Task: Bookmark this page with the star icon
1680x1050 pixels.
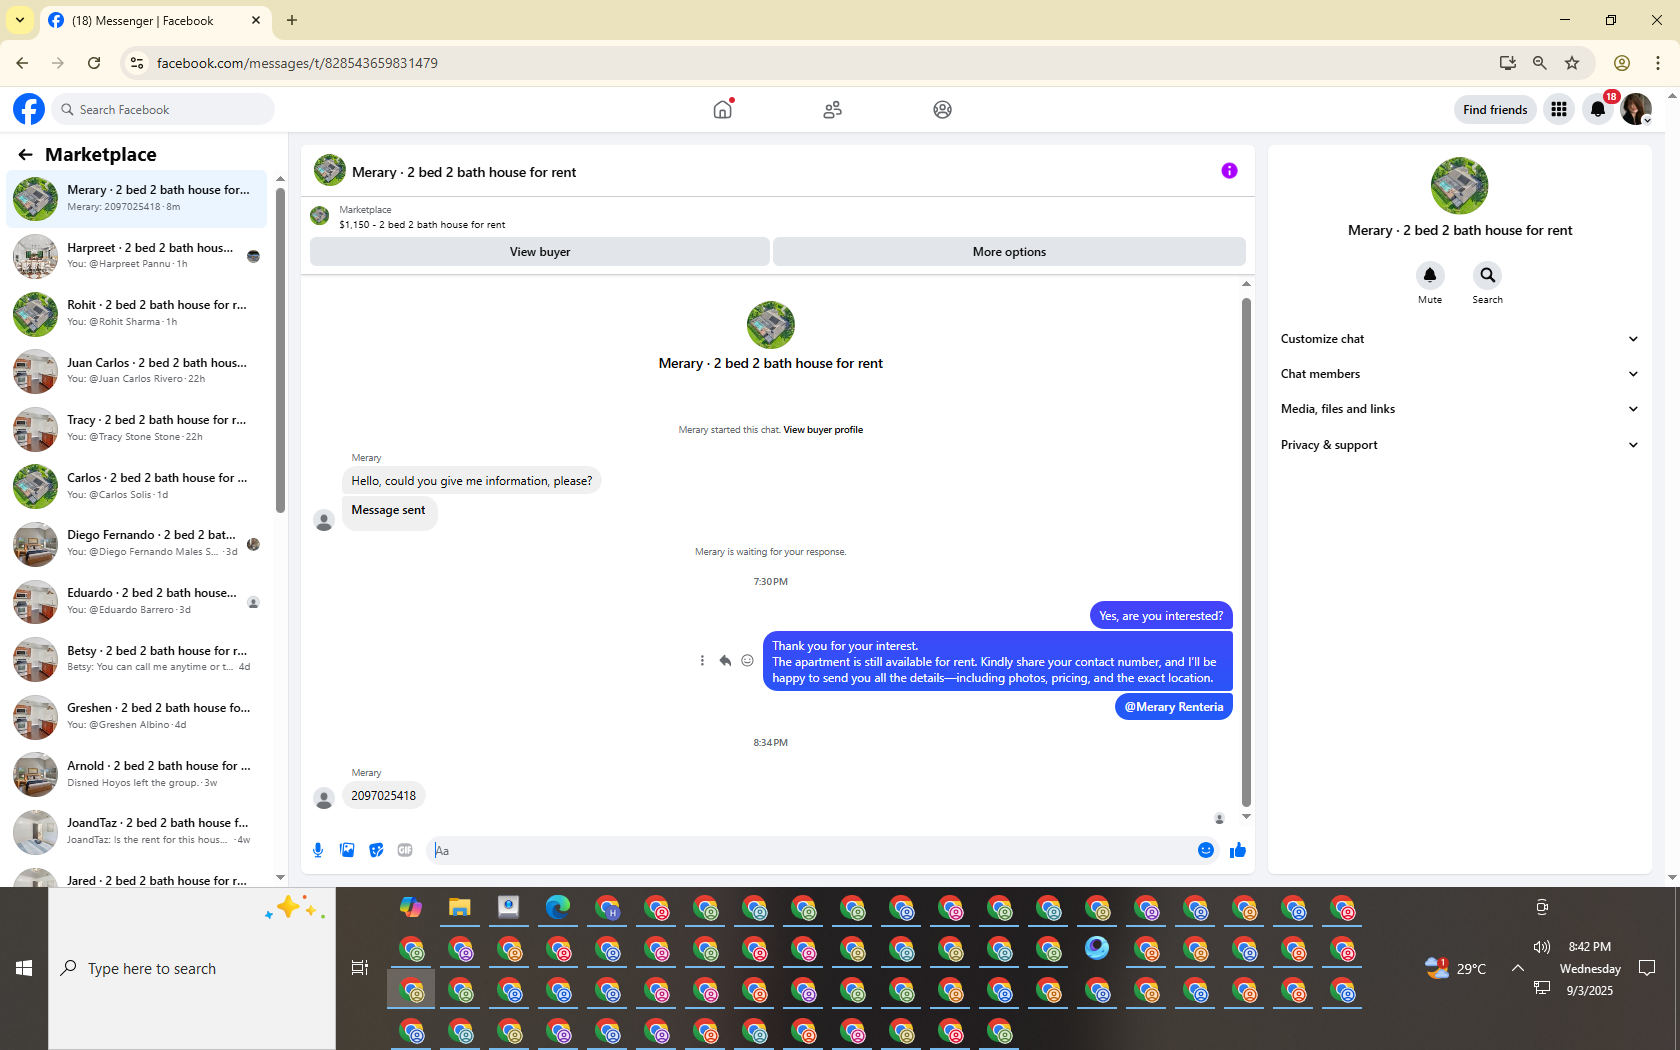Action: point(1572,63)
